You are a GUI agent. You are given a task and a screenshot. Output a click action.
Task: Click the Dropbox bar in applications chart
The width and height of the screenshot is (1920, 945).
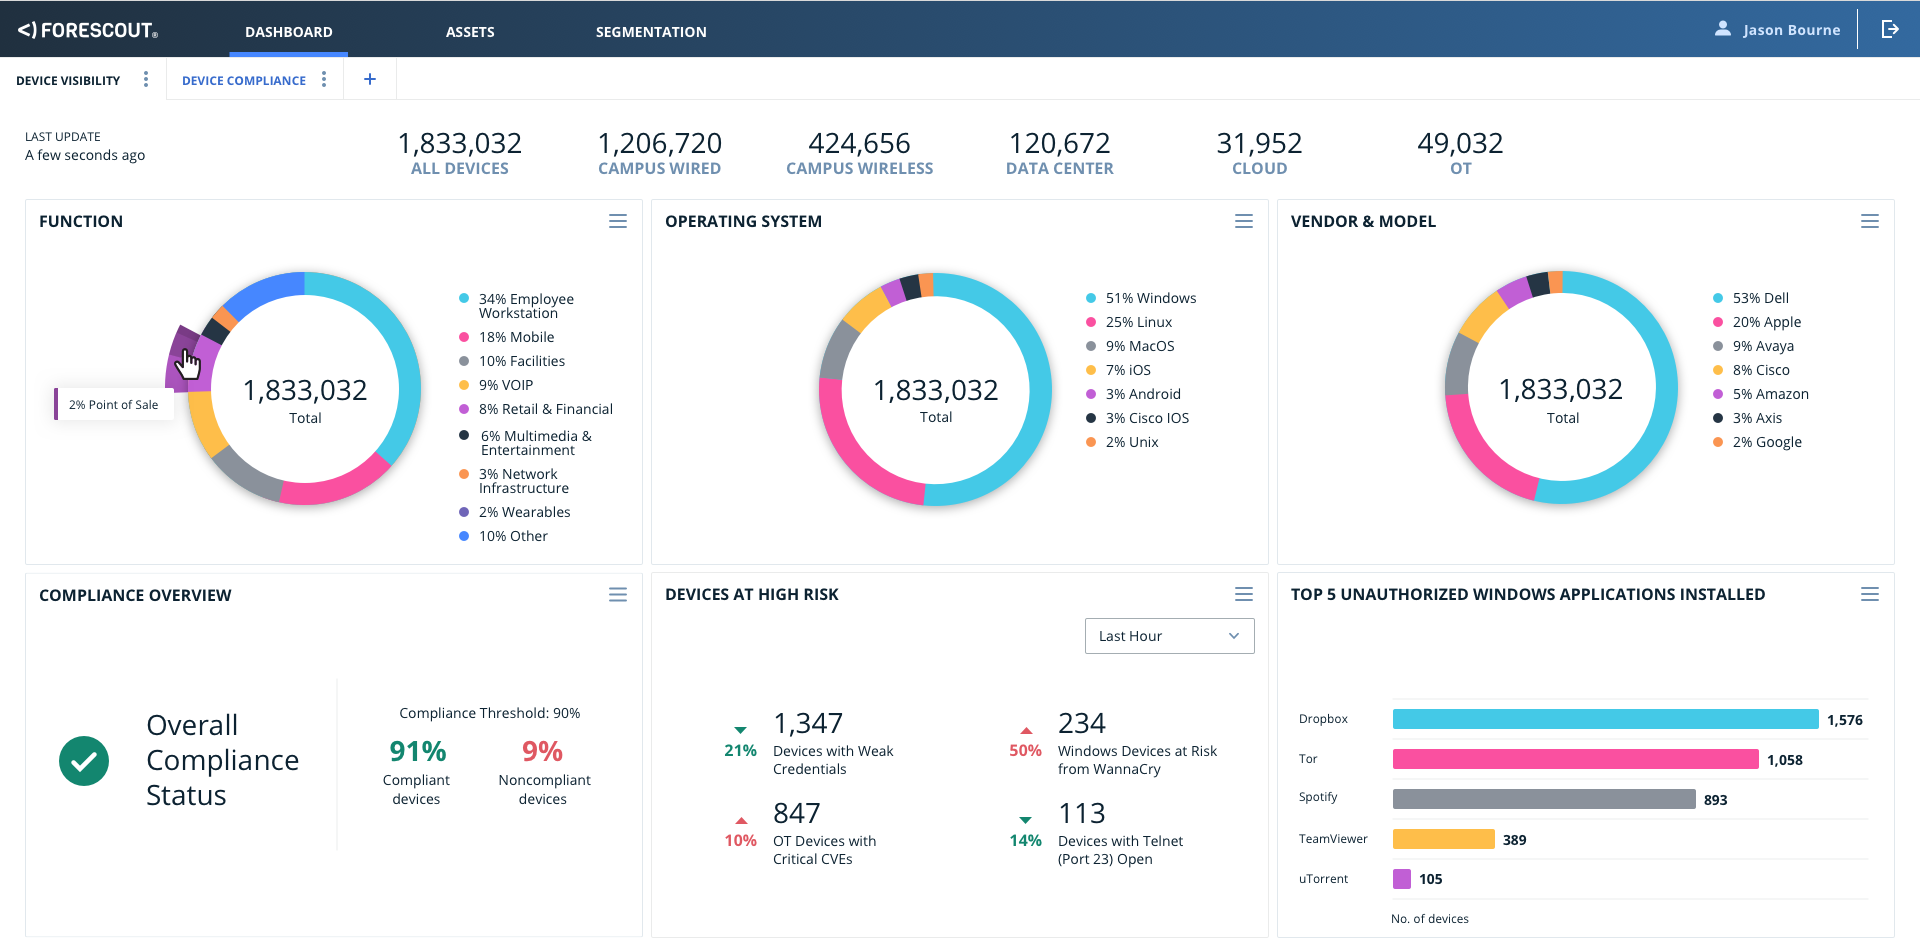click(x=1605, y=720)
